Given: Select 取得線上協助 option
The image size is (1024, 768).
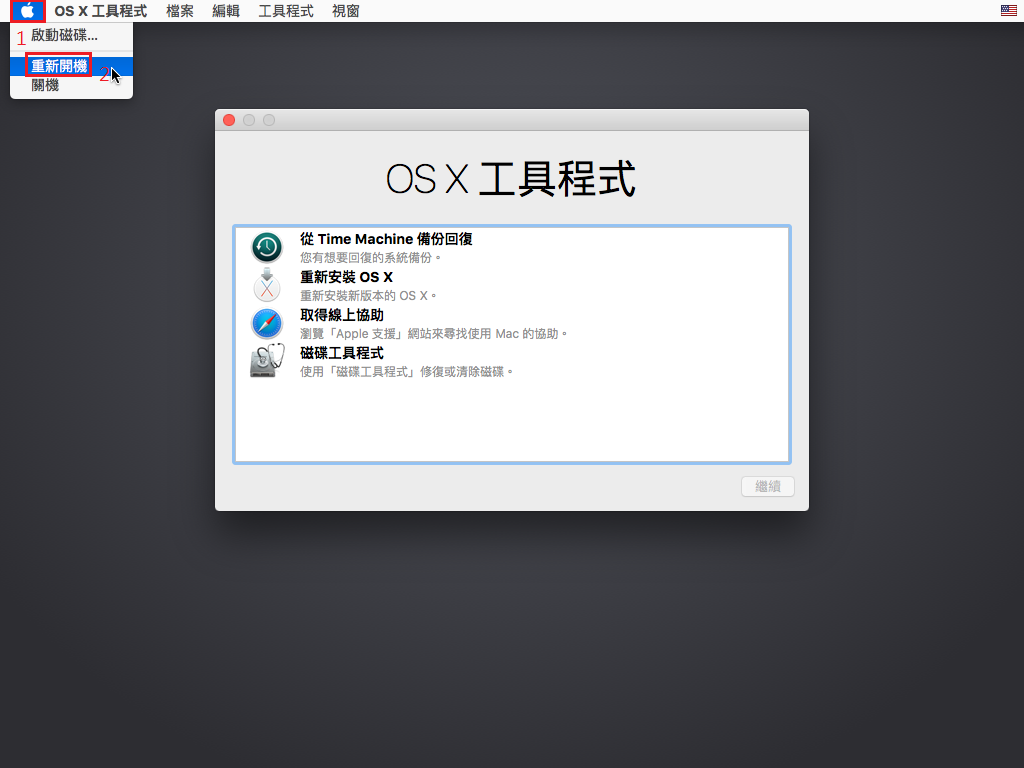Looking at the screenshot, I should (x=512, y=323).
